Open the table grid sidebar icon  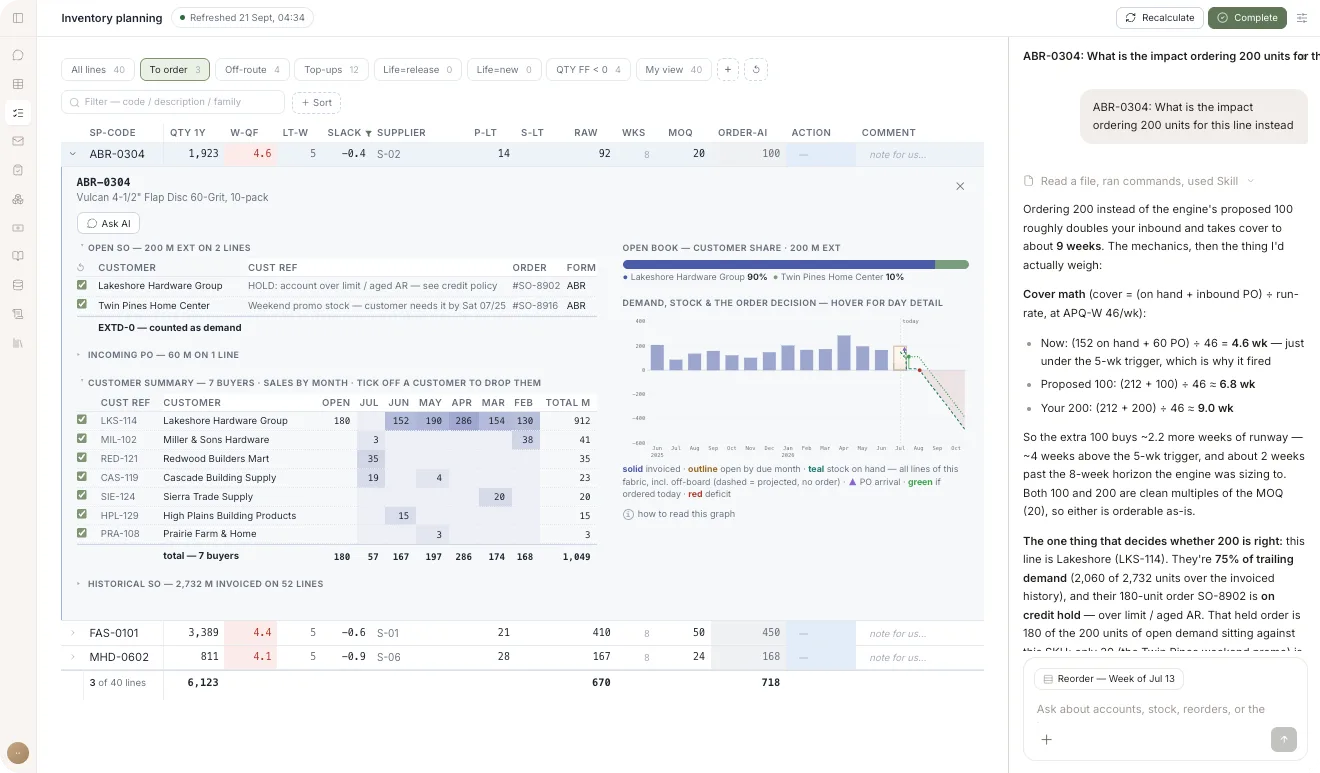point(18,84)
